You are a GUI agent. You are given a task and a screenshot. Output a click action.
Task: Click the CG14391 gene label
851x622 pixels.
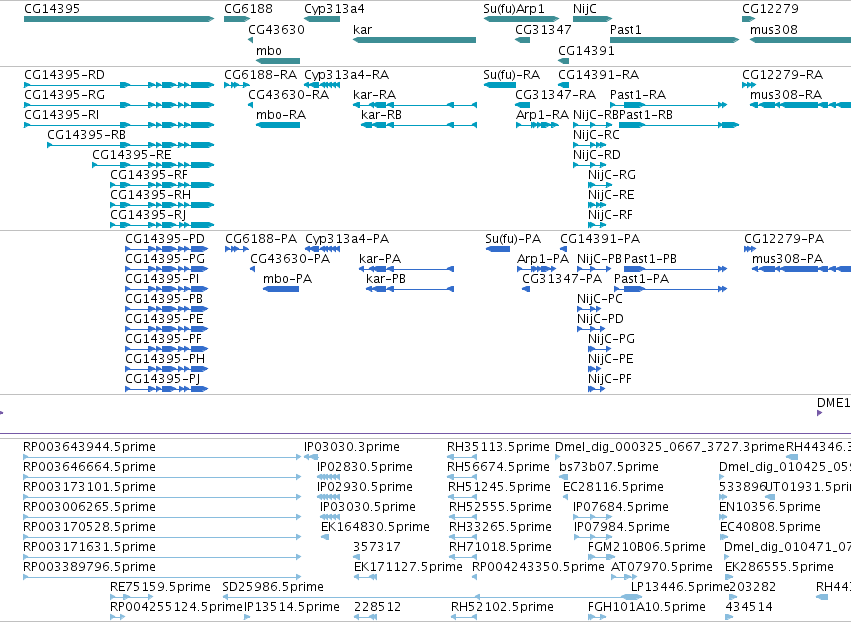click(586, 50)
